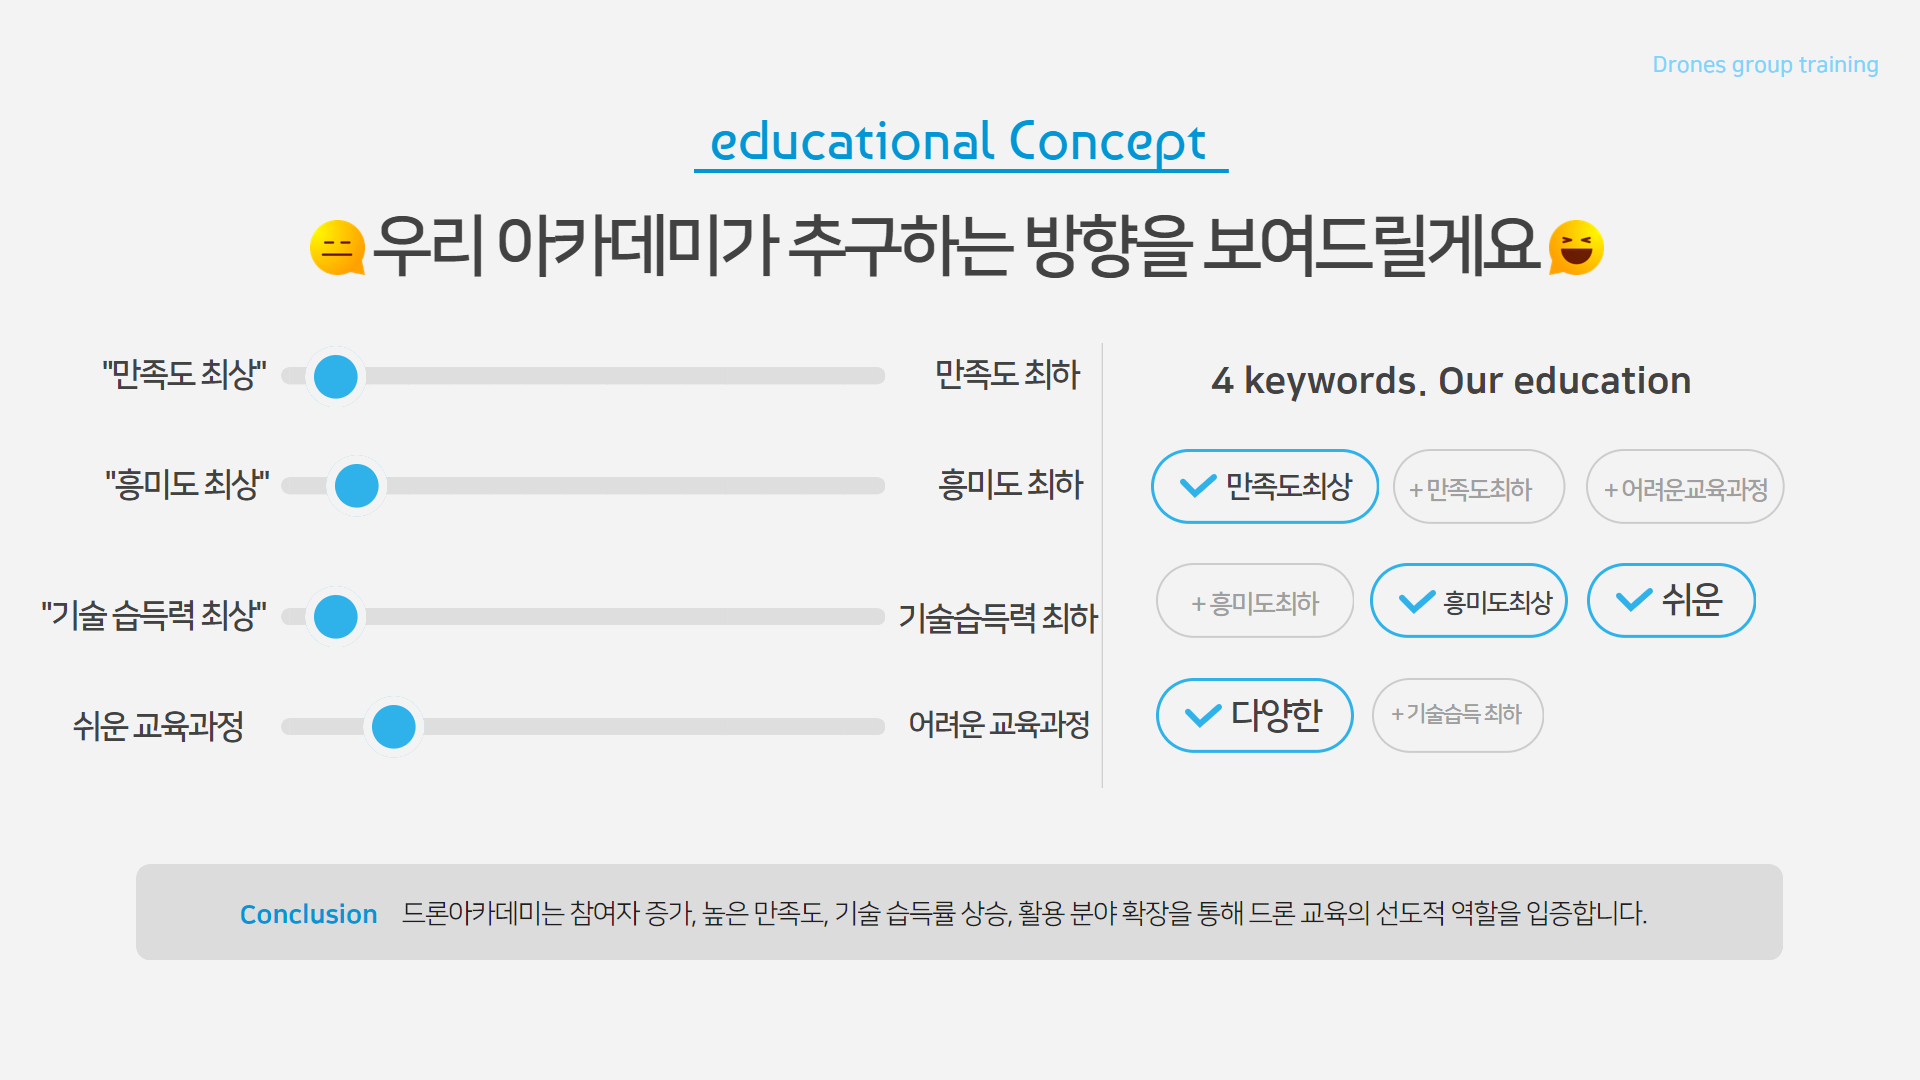1920x1080 pixels.
Task: Enable the 기술습득 최하 keyword chip
Action: 1457,715
